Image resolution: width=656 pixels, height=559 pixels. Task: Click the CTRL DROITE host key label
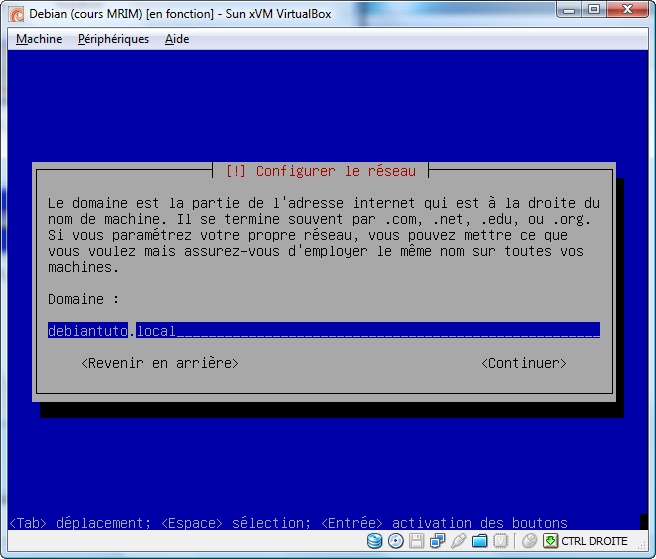[594, 541]
